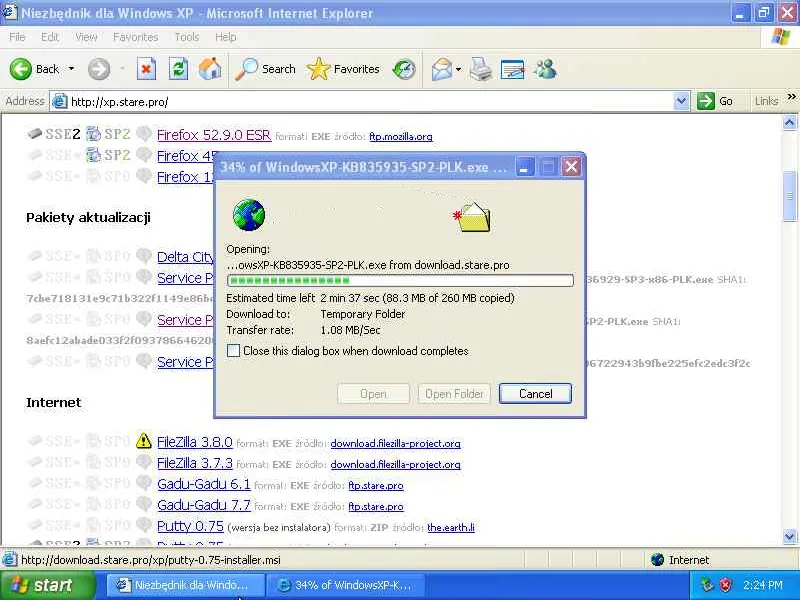
Task: Open the ftp.mozilla.org source link
Action: pyautogui.click(x=401, y=137)
